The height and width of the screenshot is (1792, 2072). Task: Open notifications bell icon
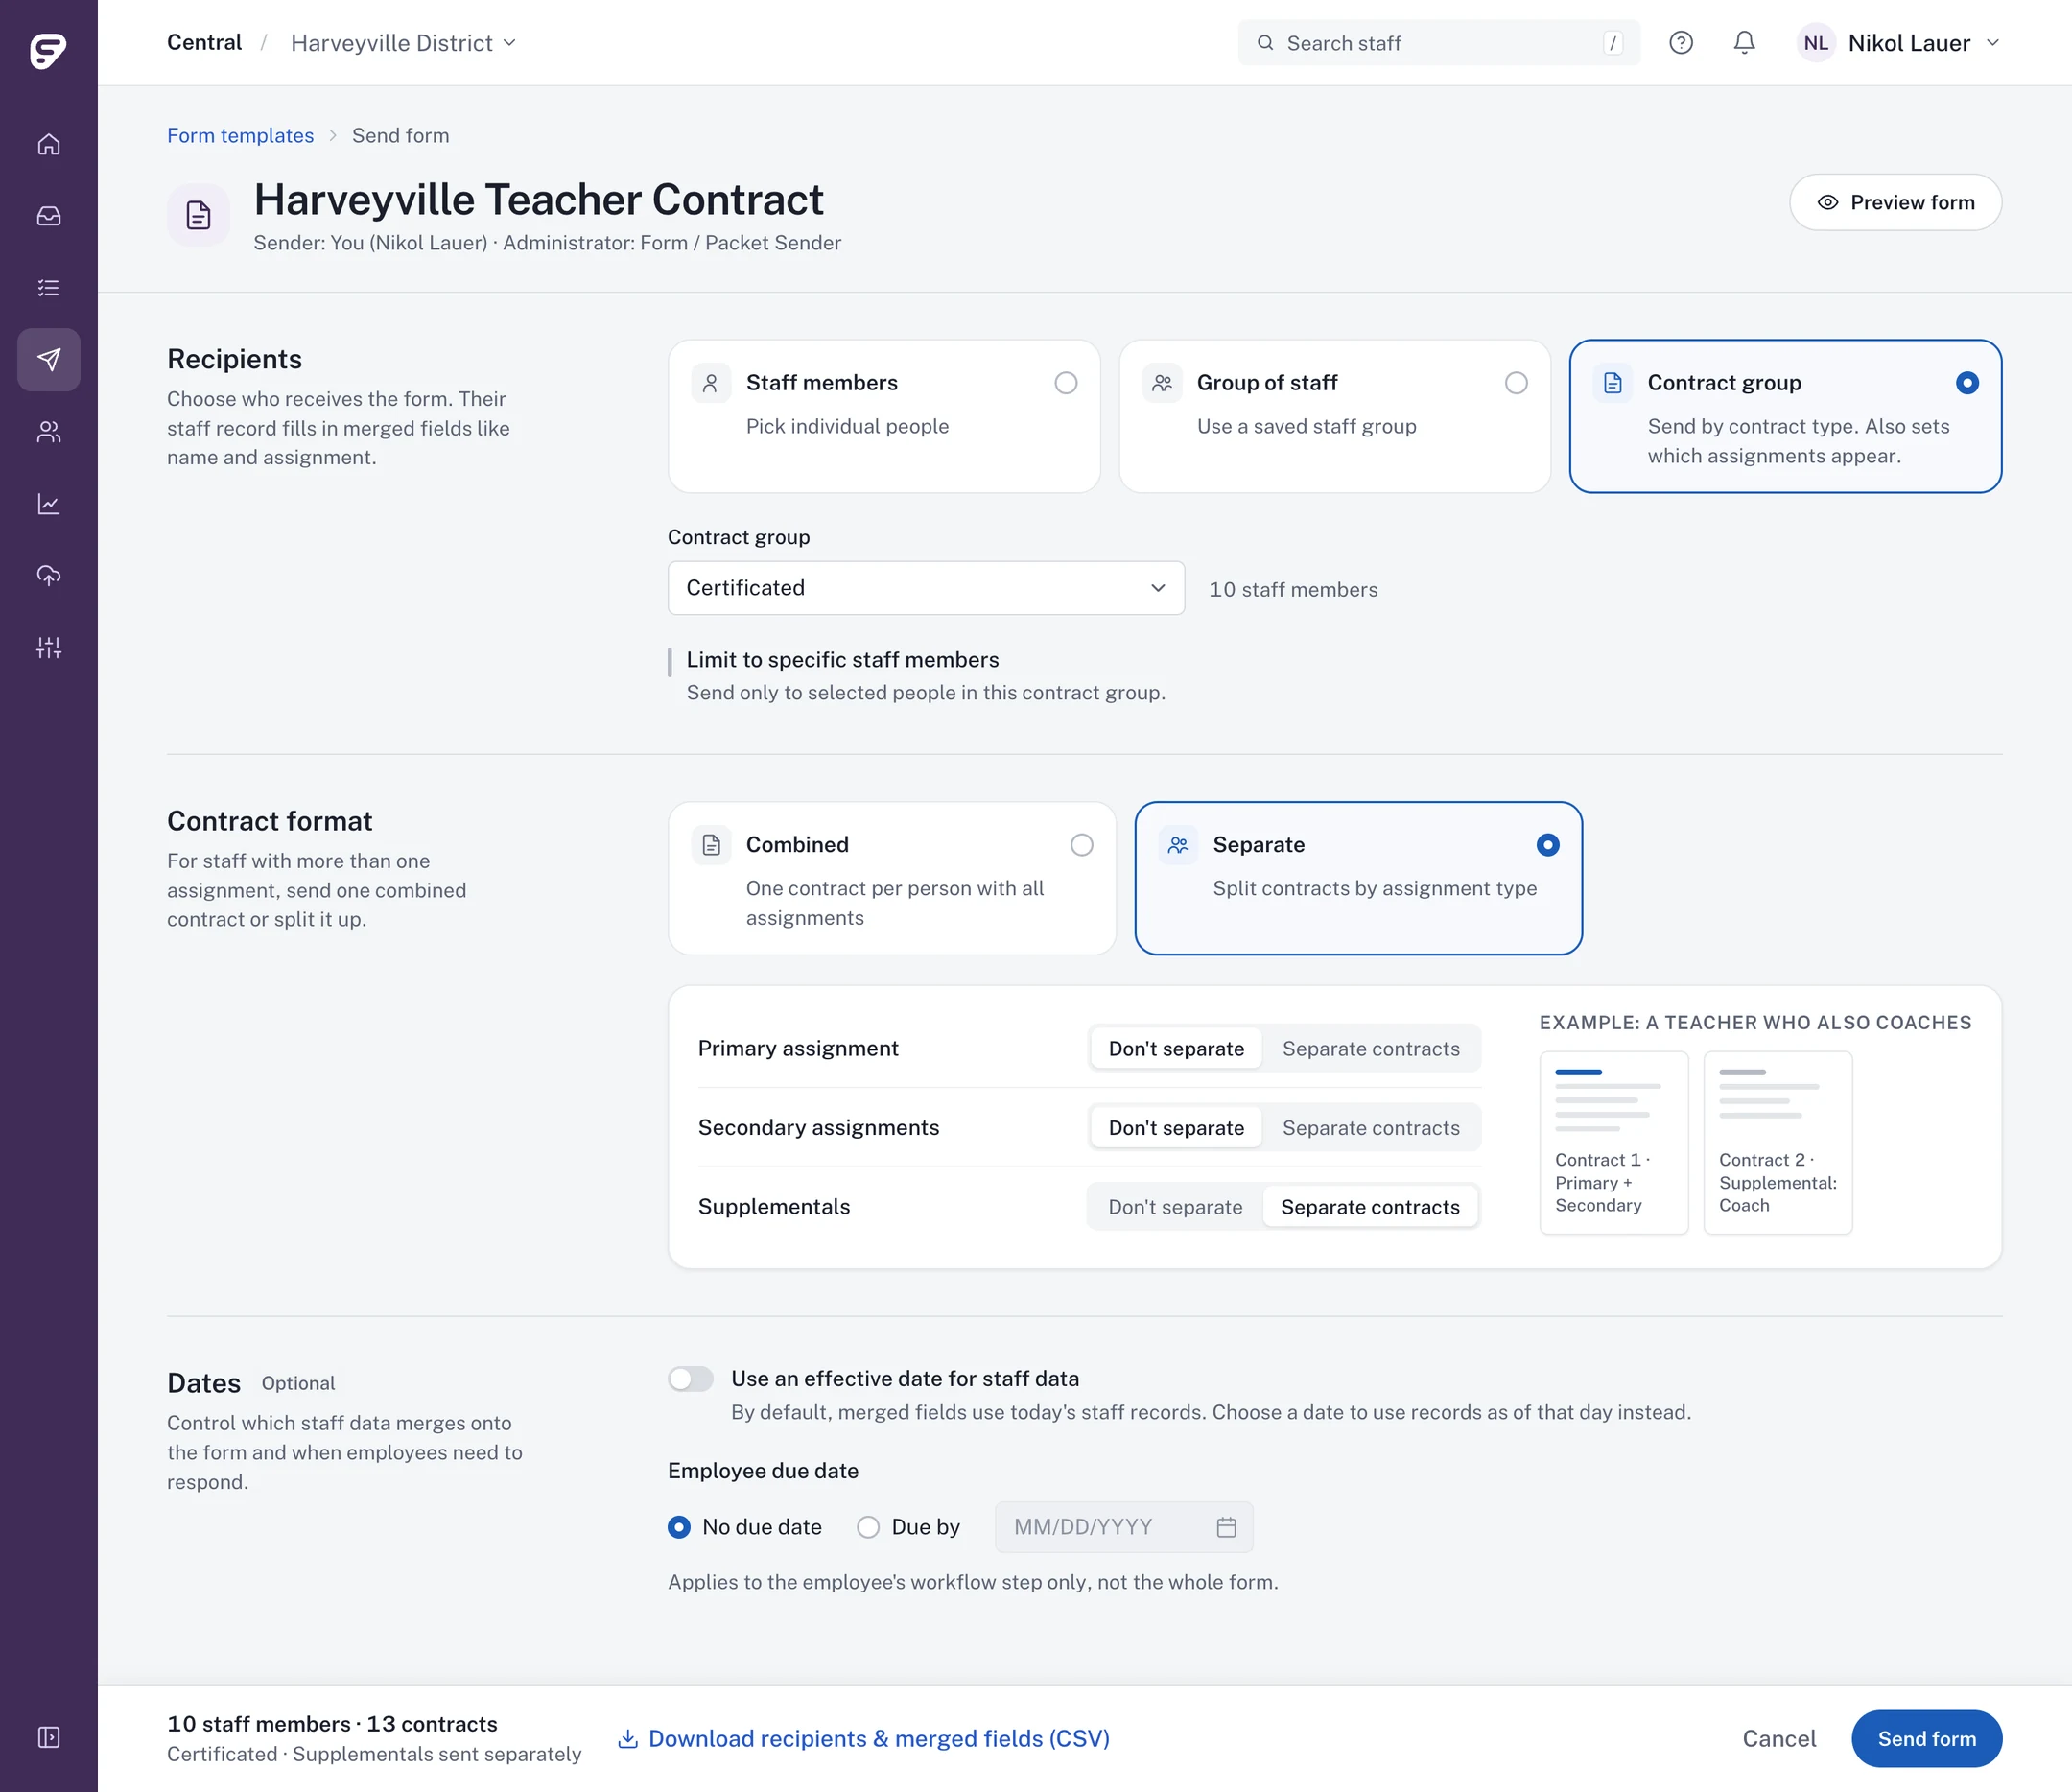(x=1744, y=43)
